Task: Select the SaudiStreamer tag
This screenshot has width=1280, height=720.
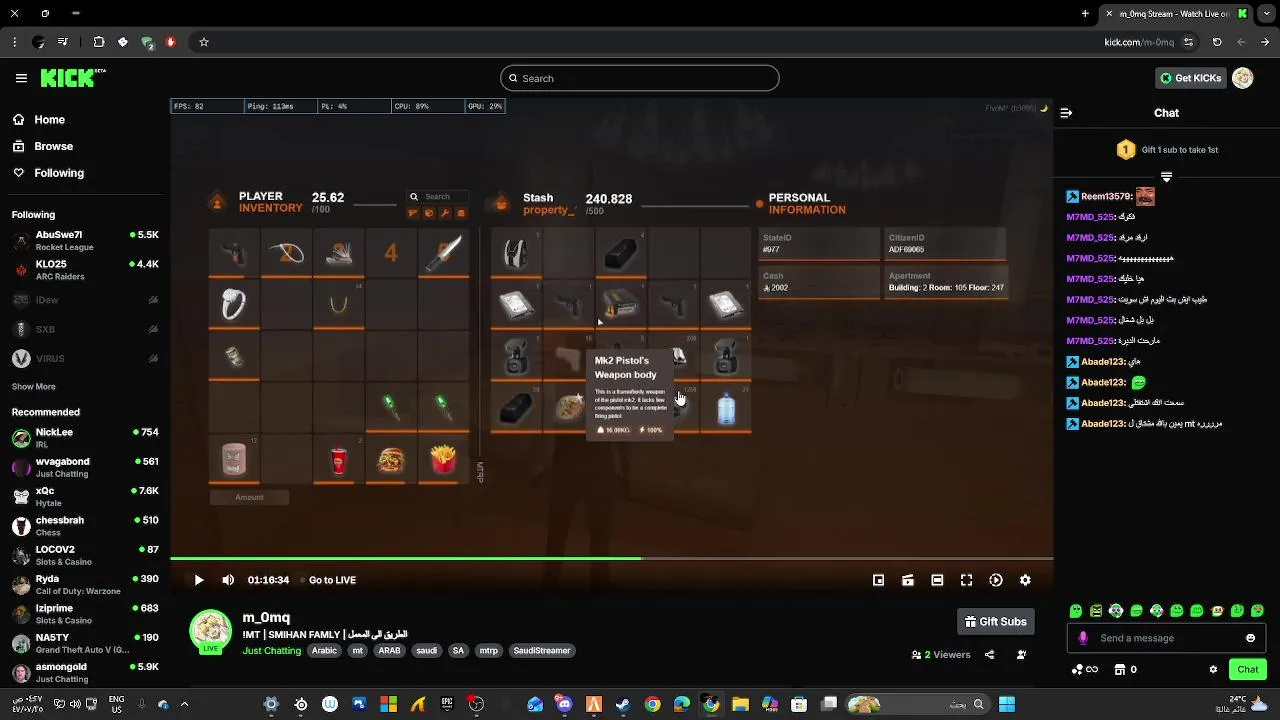Action: tap(541, 651)
